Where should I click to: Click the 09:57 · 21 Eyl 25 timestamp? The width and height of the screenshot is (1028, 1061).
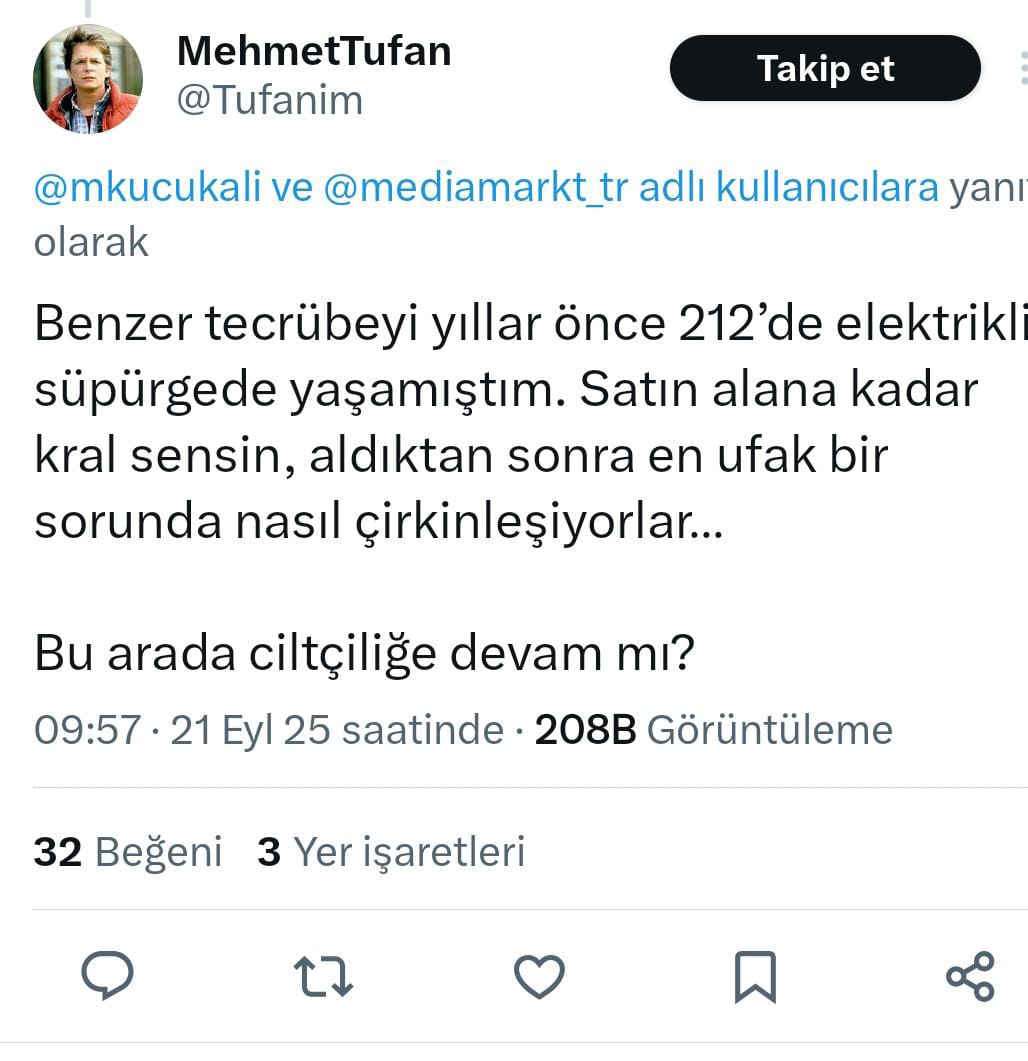269,730
